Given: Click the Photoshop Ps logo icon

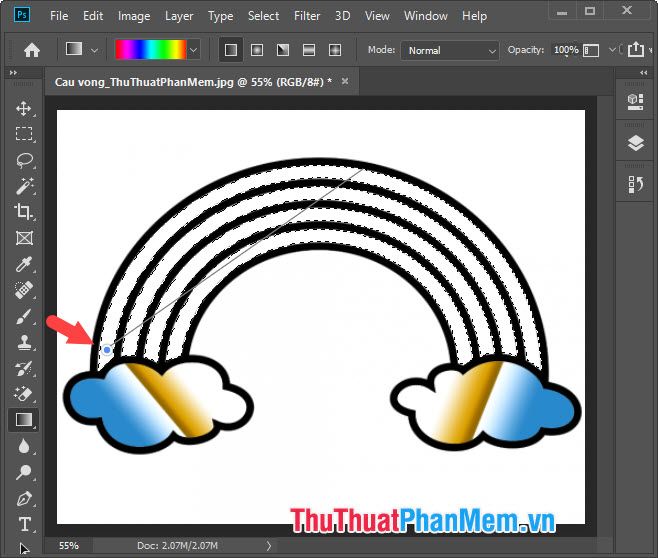Looking at the screenshot, I should 22,16.
